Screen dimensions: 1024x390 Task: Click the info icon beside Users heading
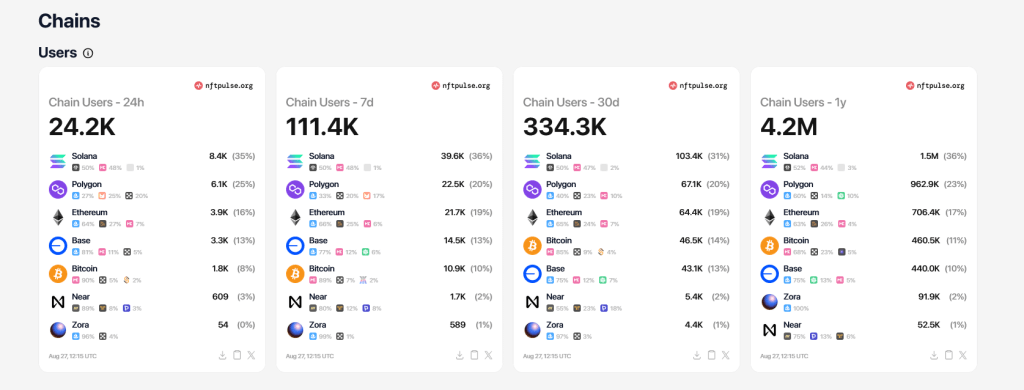click(88, 53)
